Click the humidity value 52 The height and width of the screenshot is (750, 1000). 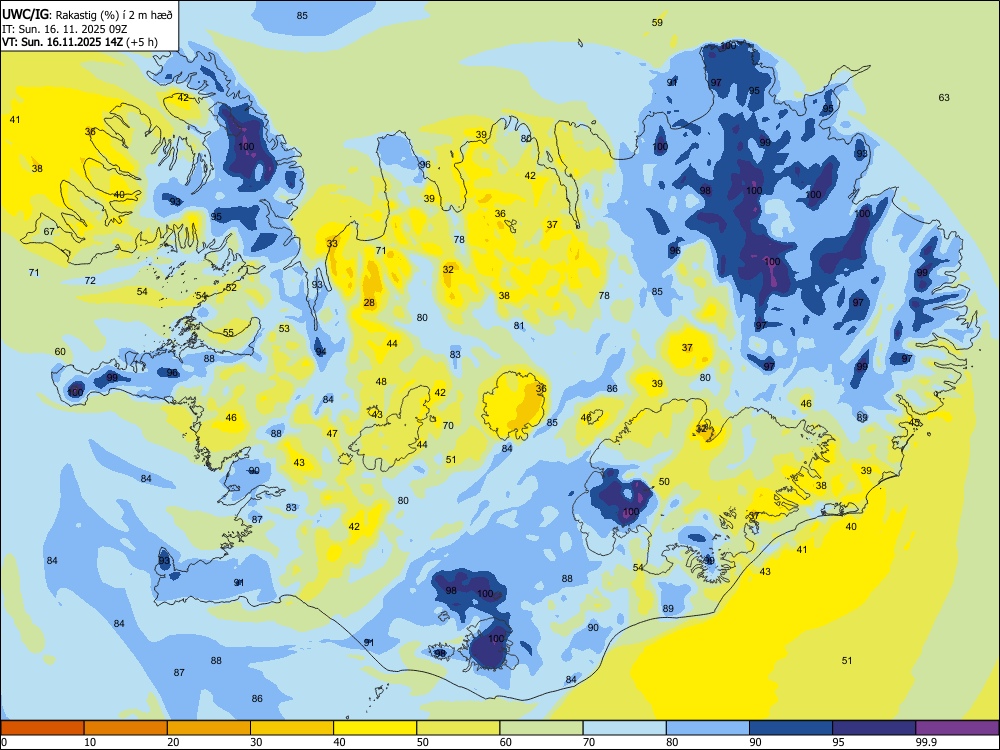pos(231,288)
